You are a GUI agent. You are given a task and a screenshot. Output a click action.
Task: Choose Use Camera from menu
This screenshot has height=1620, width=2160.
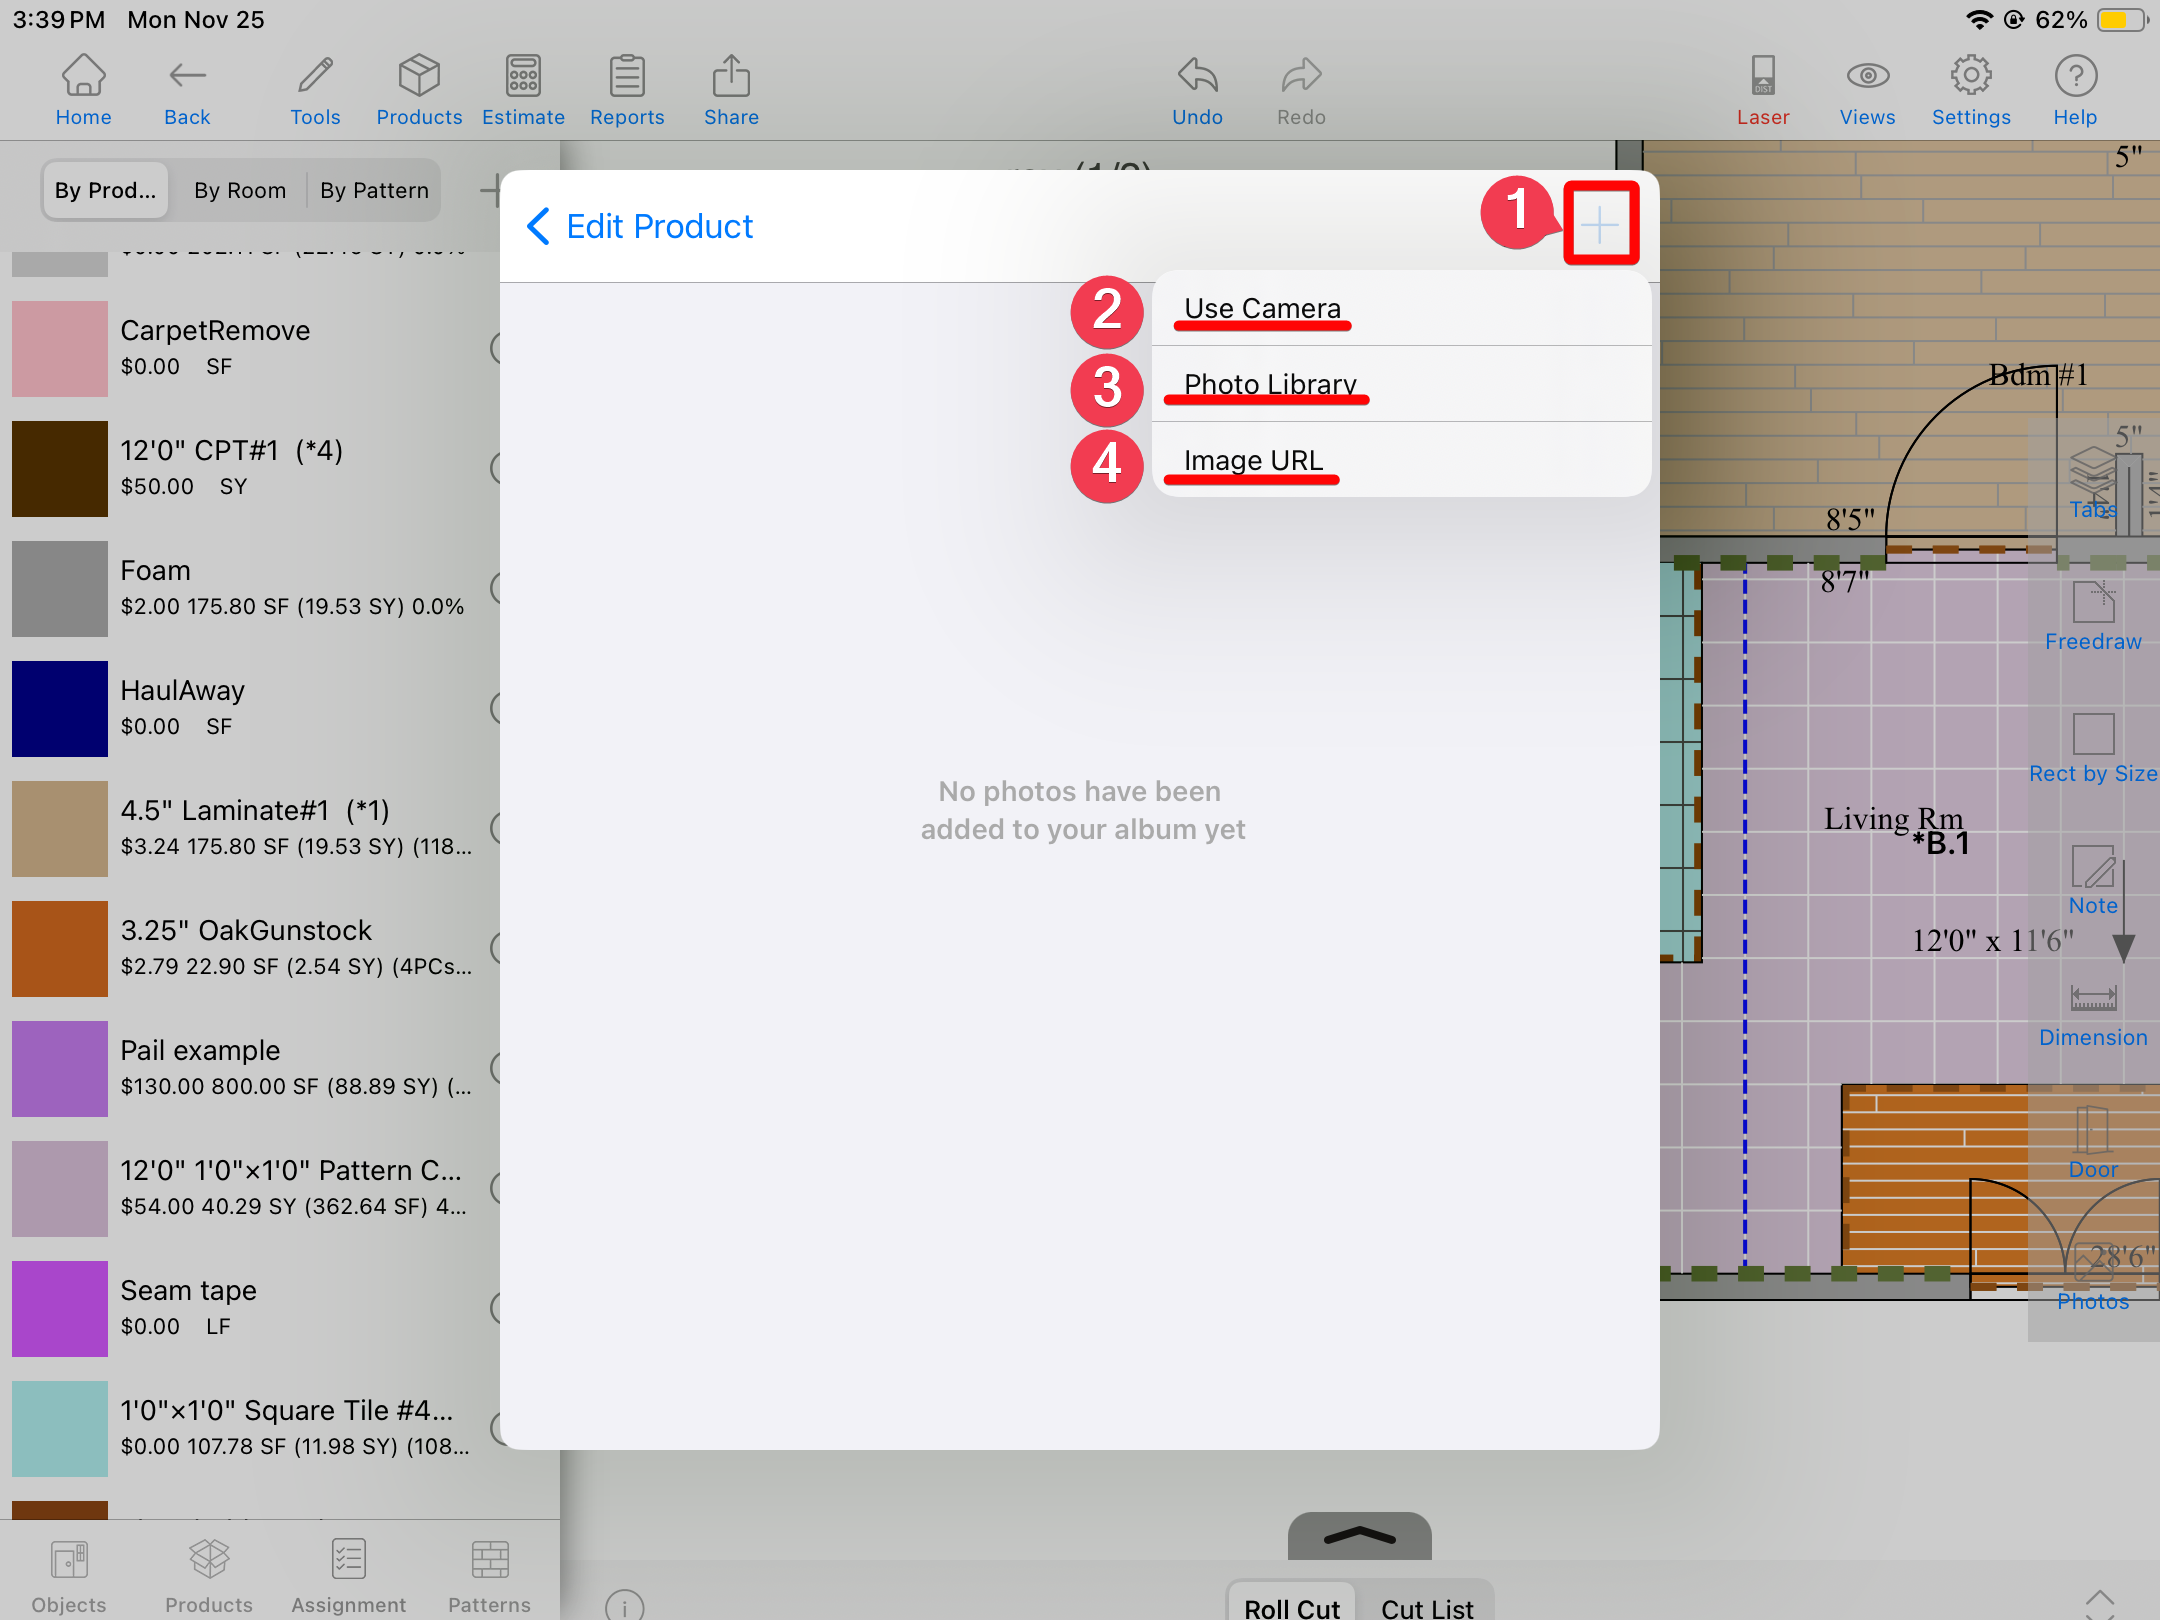[1262, 308]
